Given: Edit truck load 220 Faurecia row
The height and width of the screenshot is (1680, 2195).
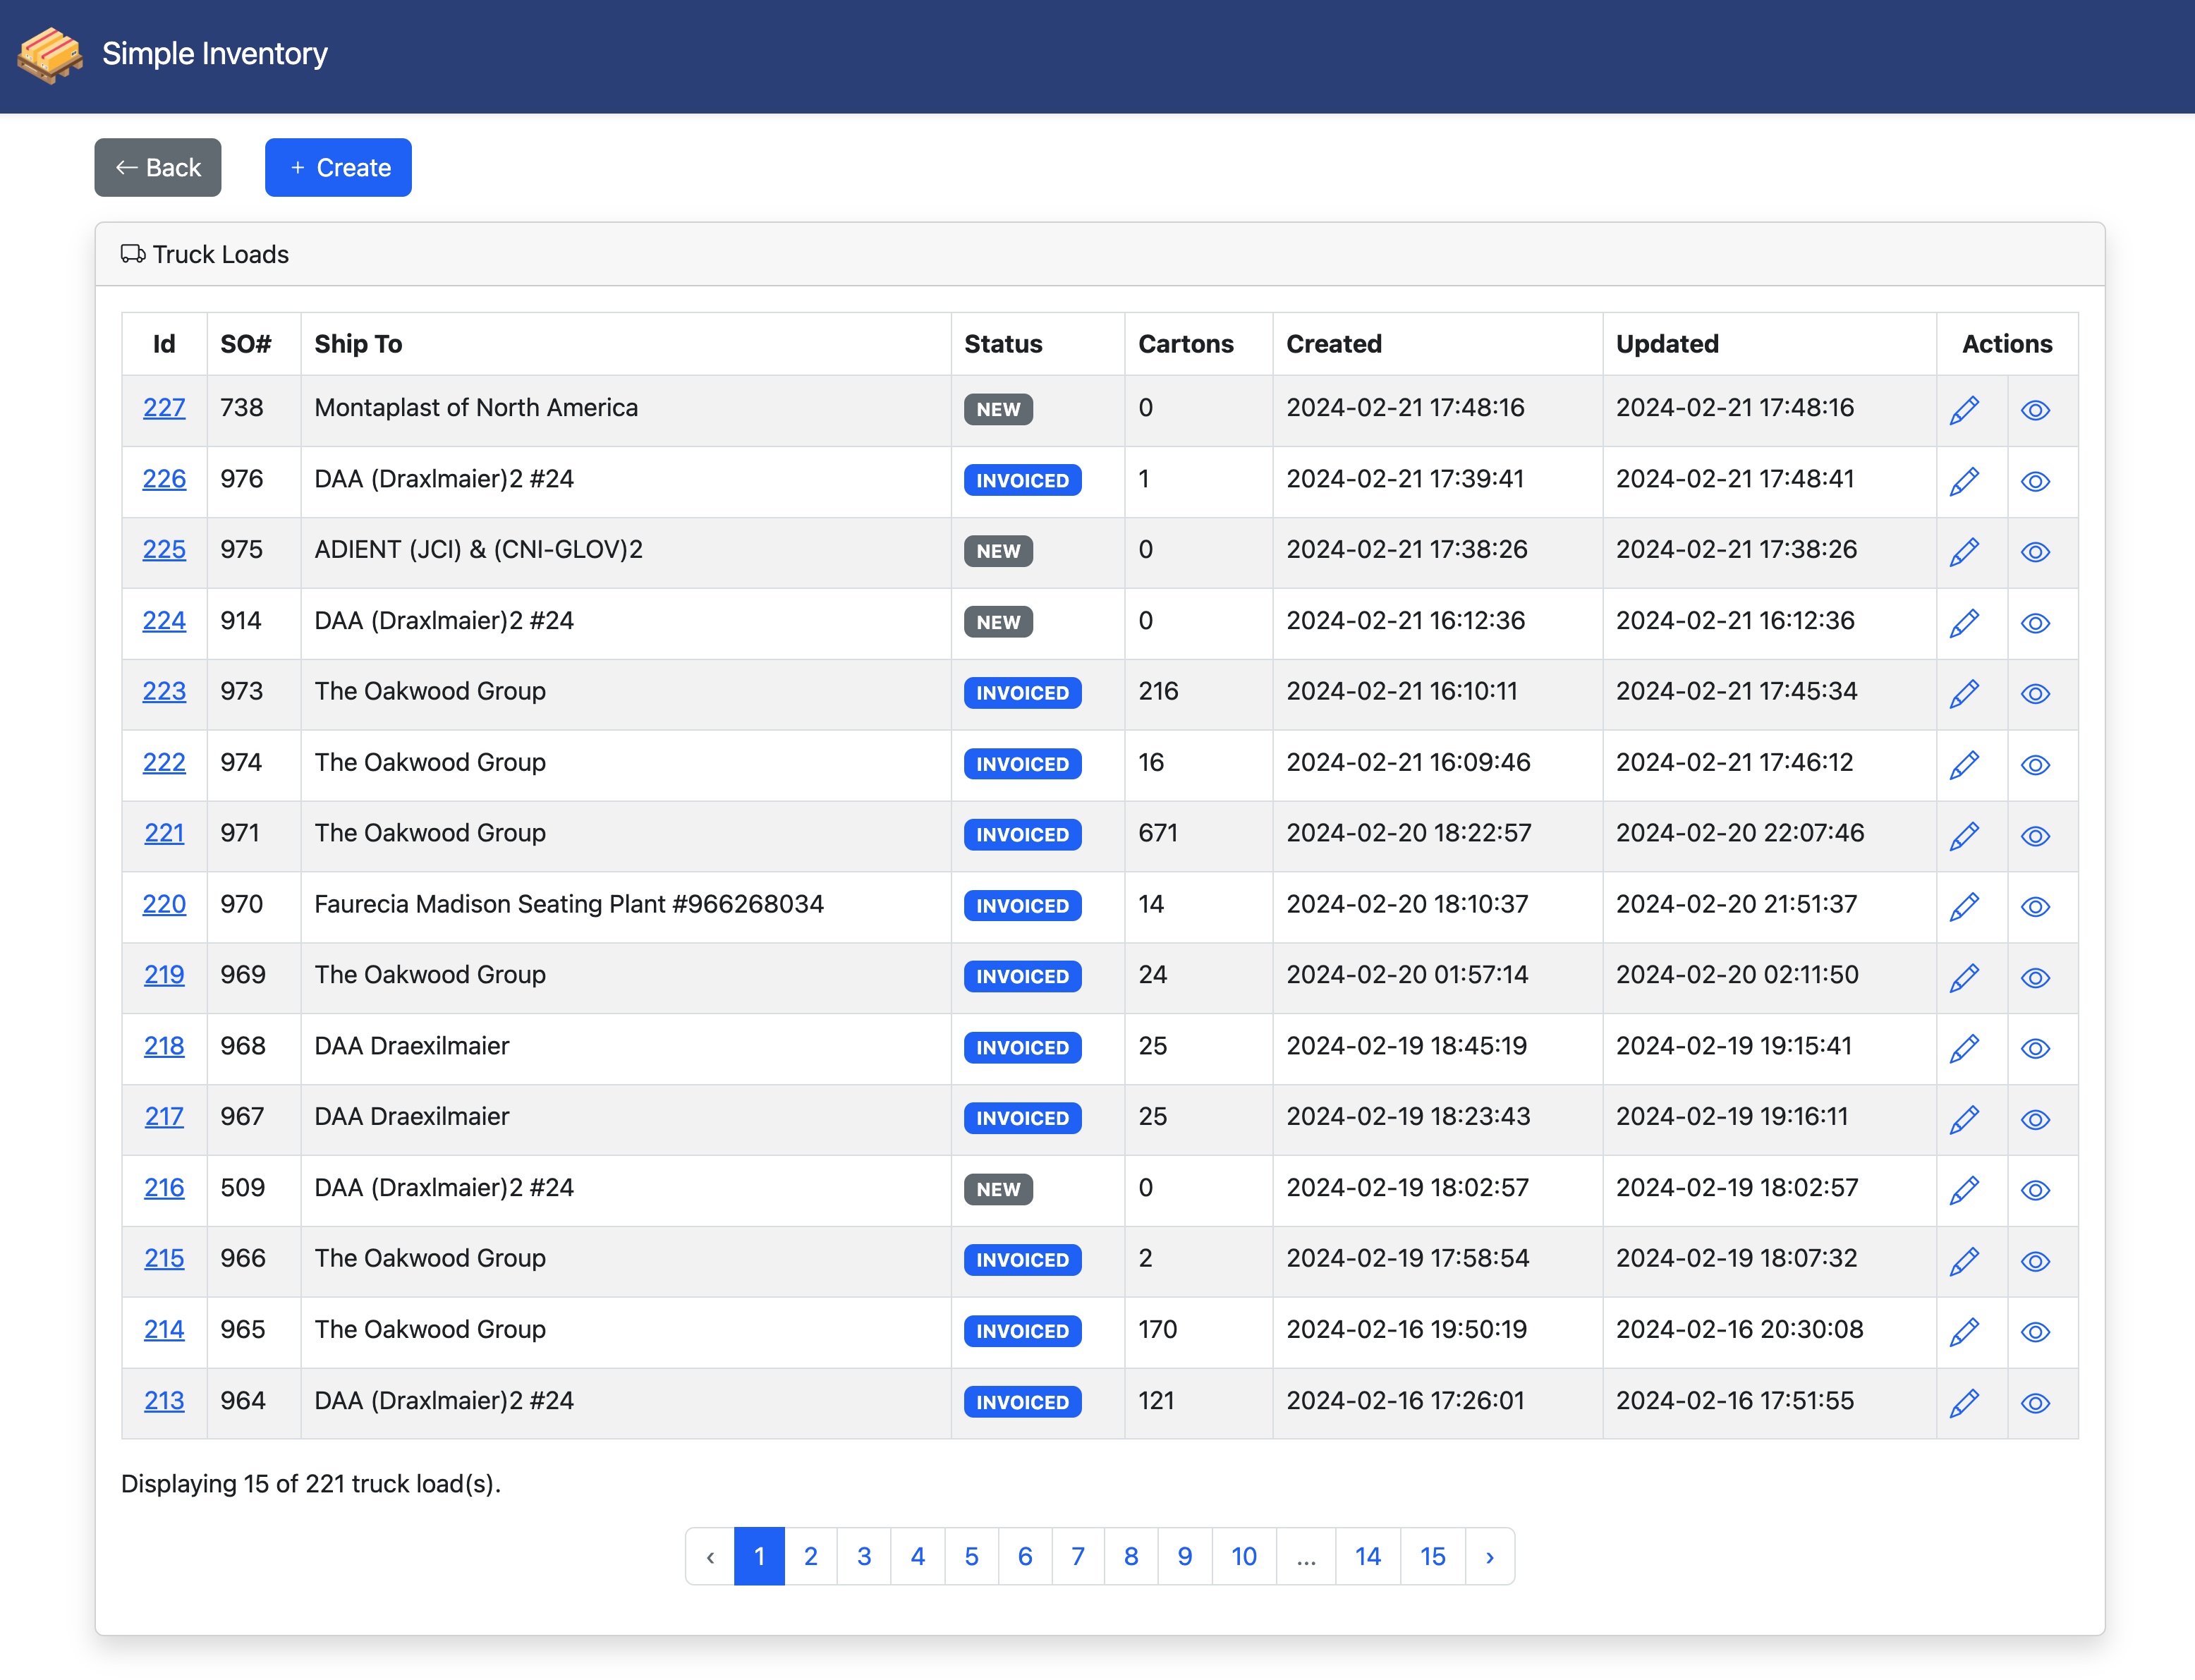Looking at the screenshot, I should [1964, 906].
